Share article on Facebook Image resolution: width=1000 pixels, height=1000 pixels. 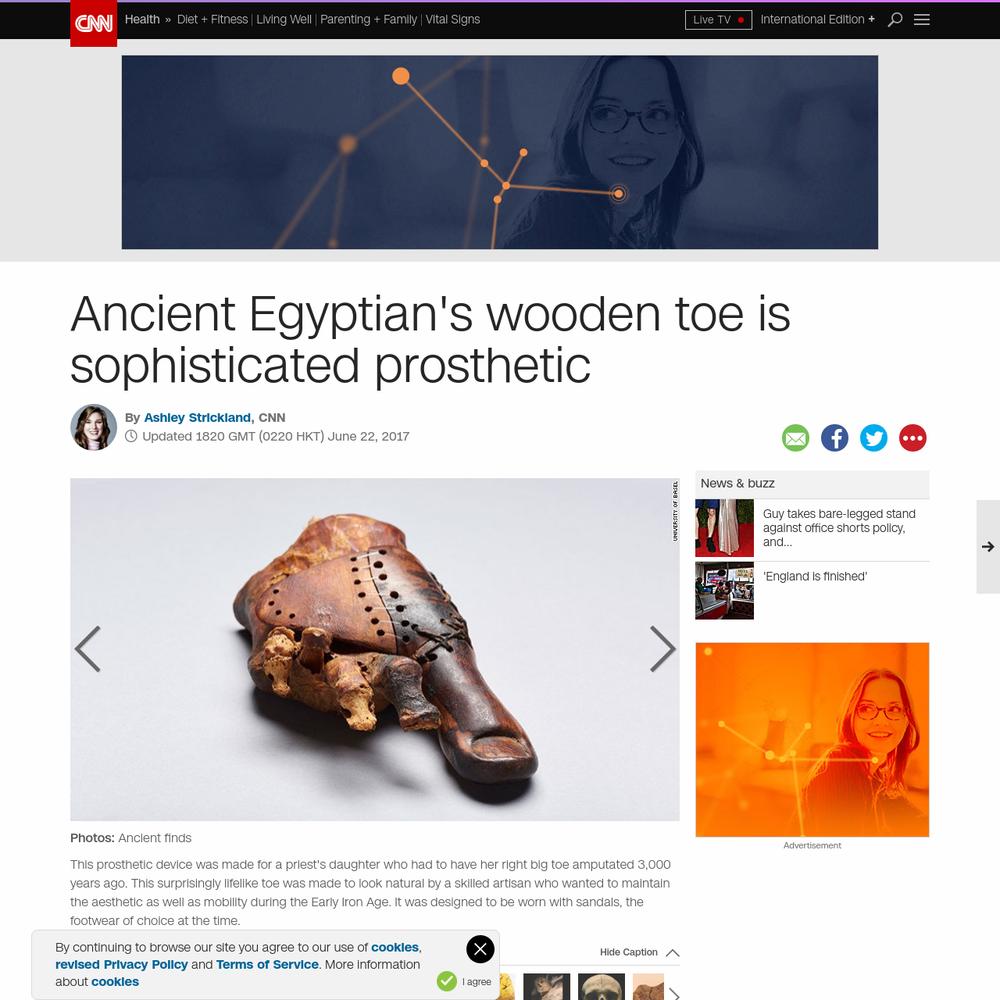coord(834,438)
